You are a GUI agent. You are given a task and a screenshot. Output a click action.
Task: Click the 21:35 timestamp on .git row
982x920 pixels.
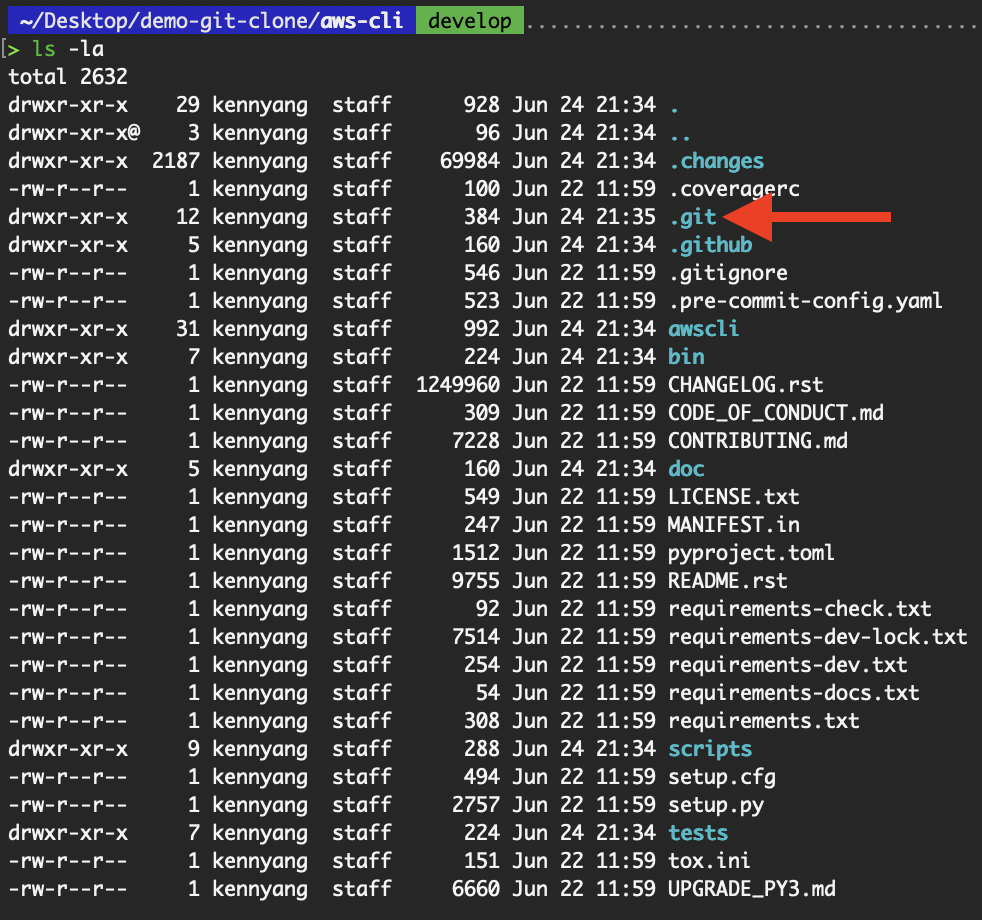click(x=626, y=217)
